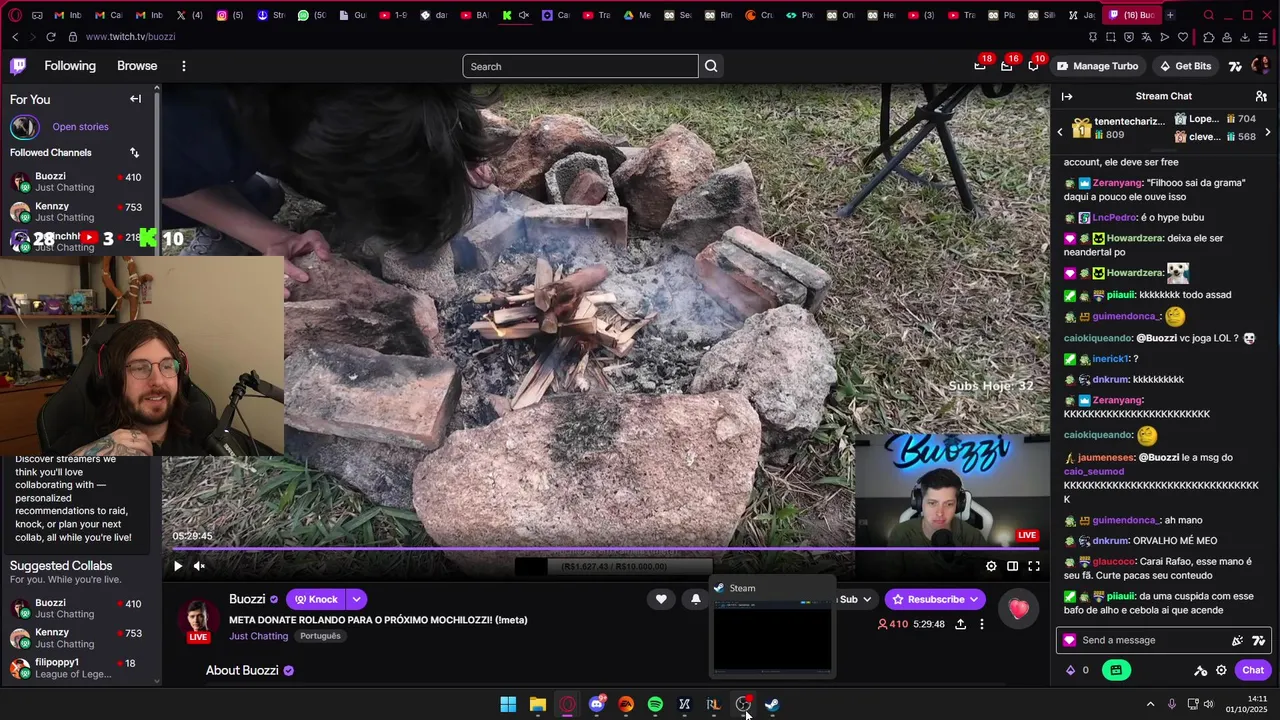Click Manage Turbo button
The image size is (1280, 720).
point(1097,66)
